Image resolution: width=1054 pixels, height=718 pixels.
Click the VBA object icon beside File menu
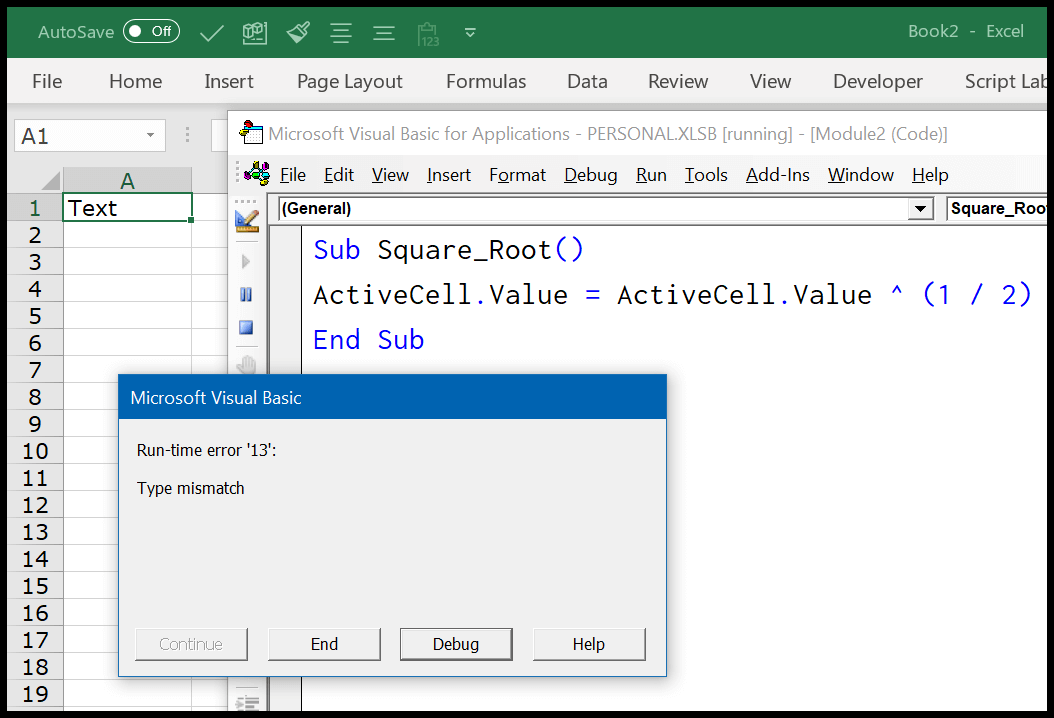tap(257, 174)
